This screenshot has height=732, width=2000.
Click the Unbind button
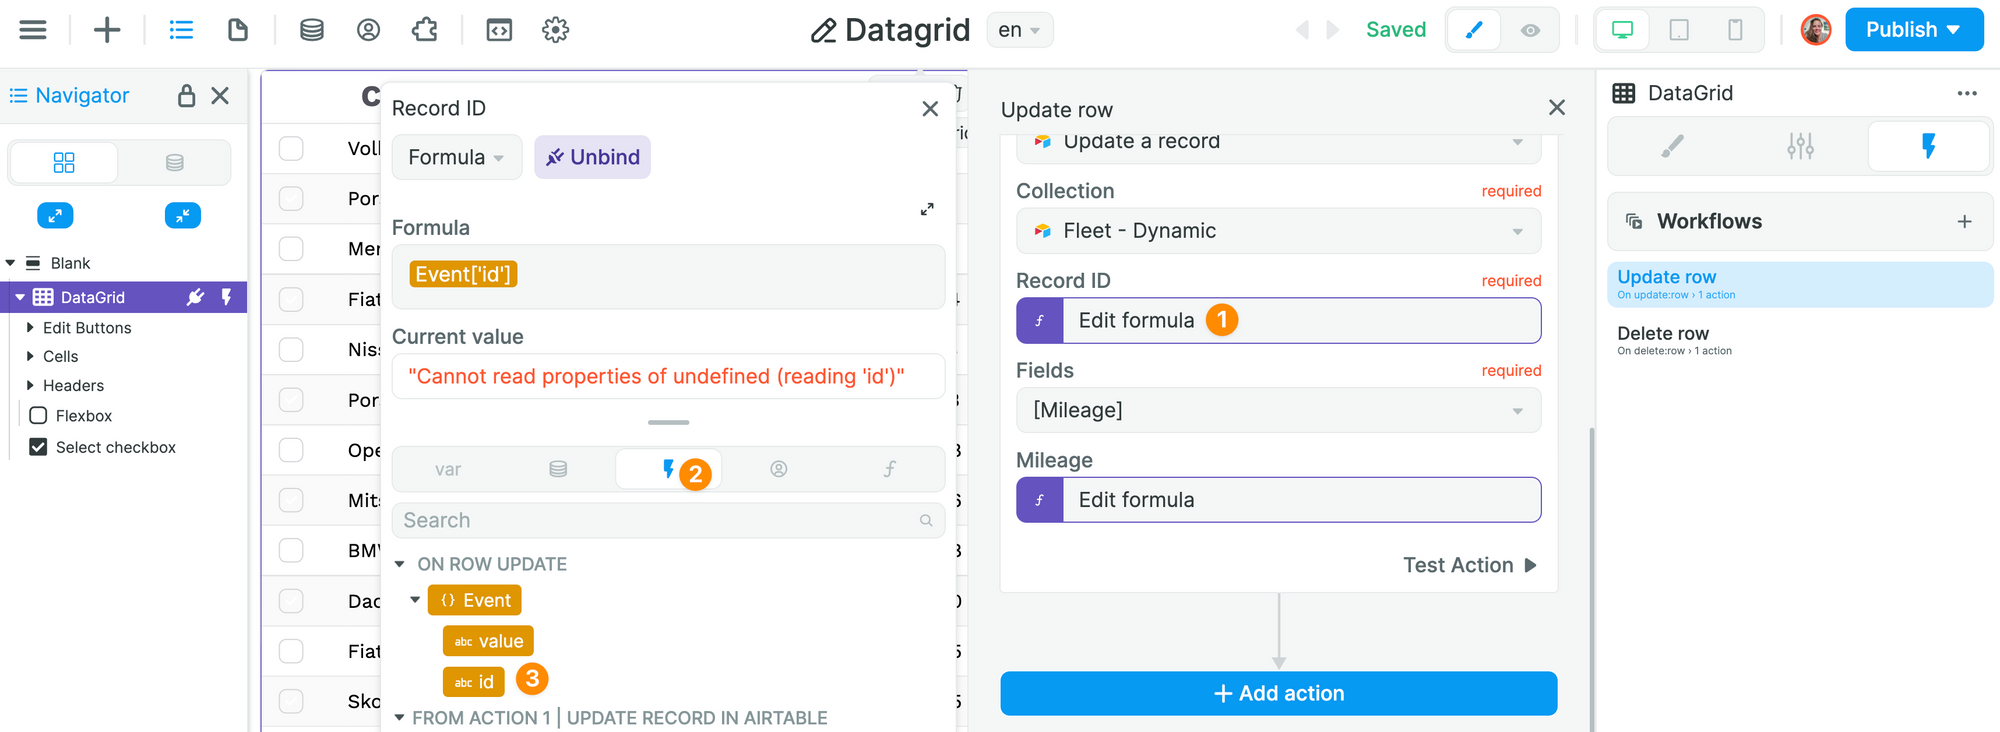point(592,157)
